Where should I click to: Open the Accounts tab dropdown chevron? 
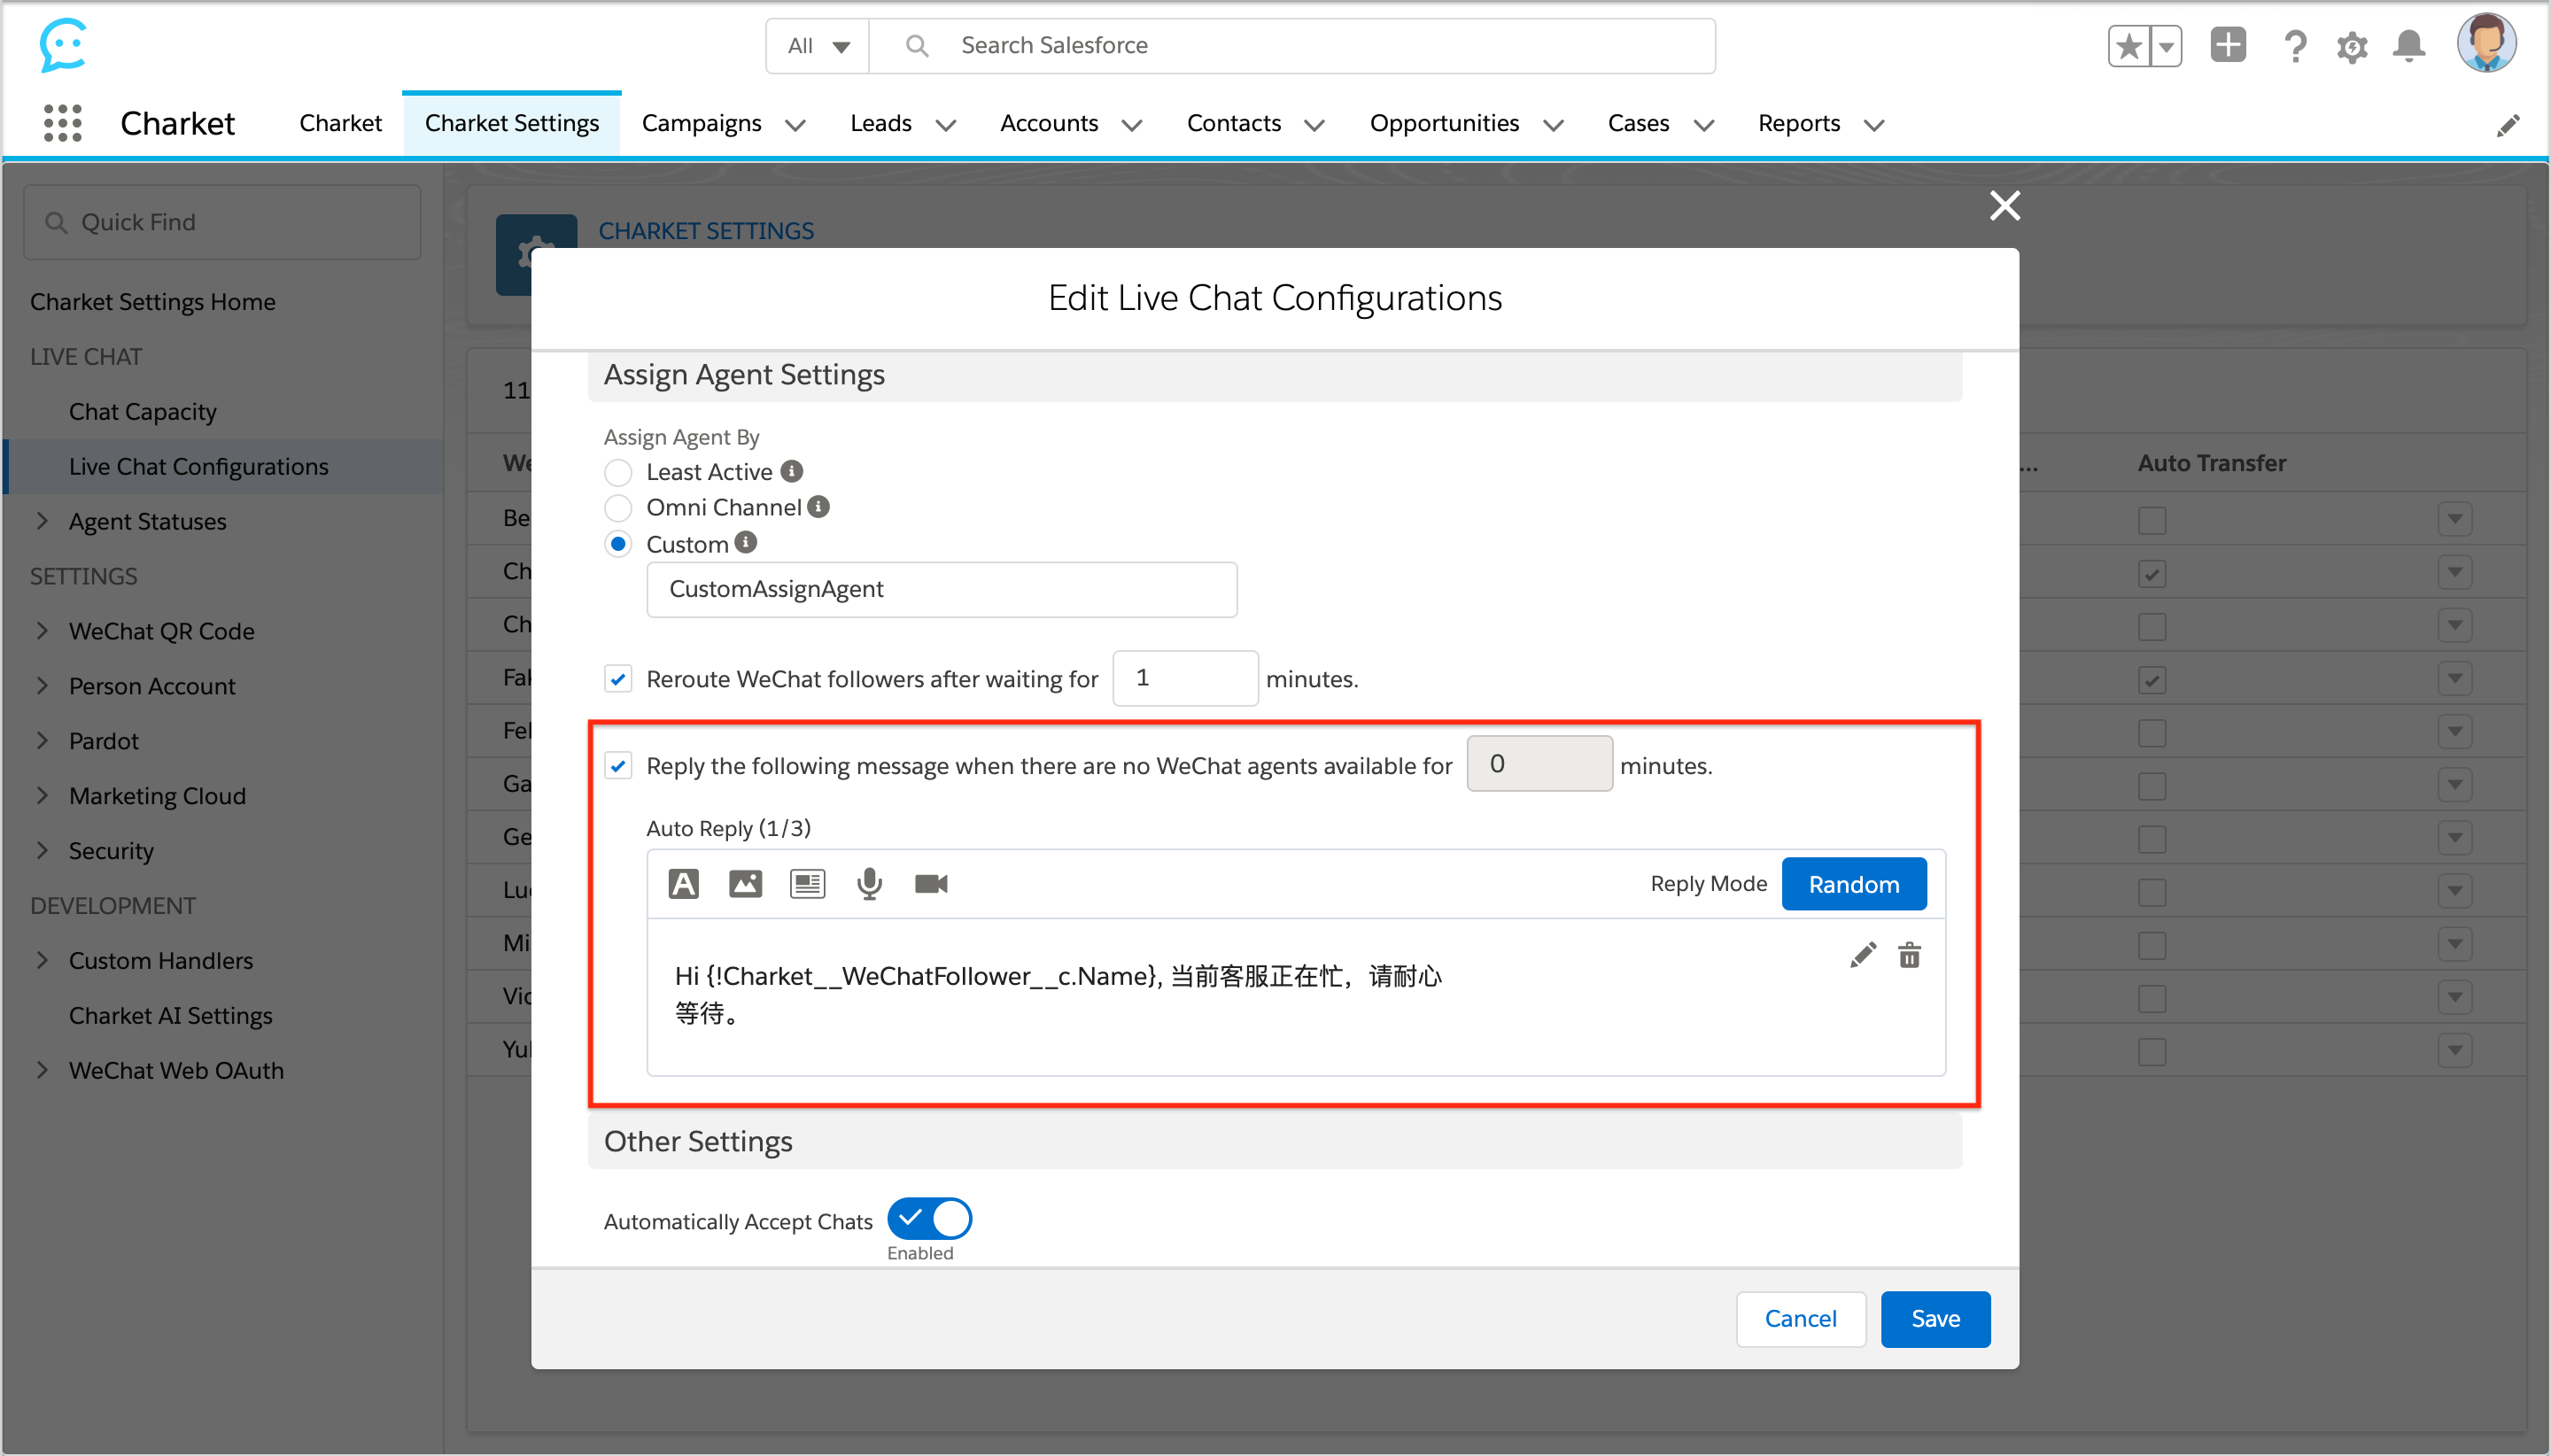(x=1132, y=125)
